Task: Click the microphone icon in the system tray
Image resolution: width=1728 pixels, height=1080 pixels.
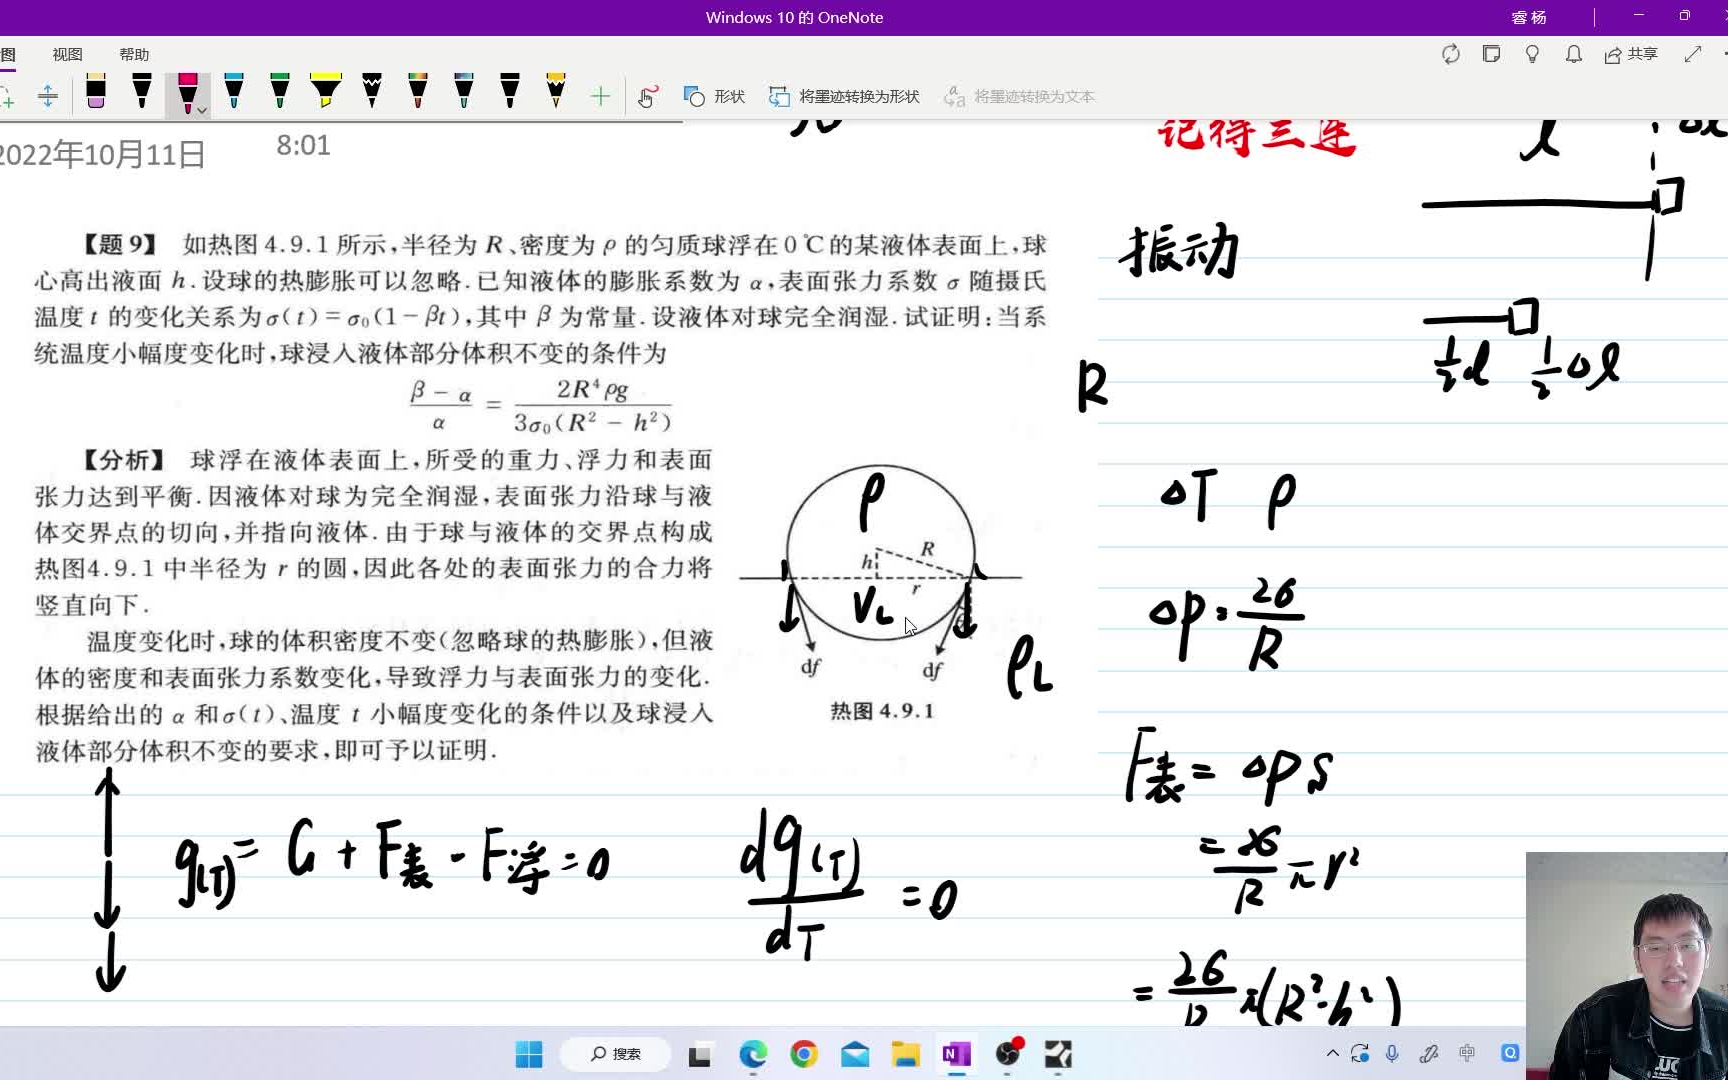Action: pos(1392,1053)
